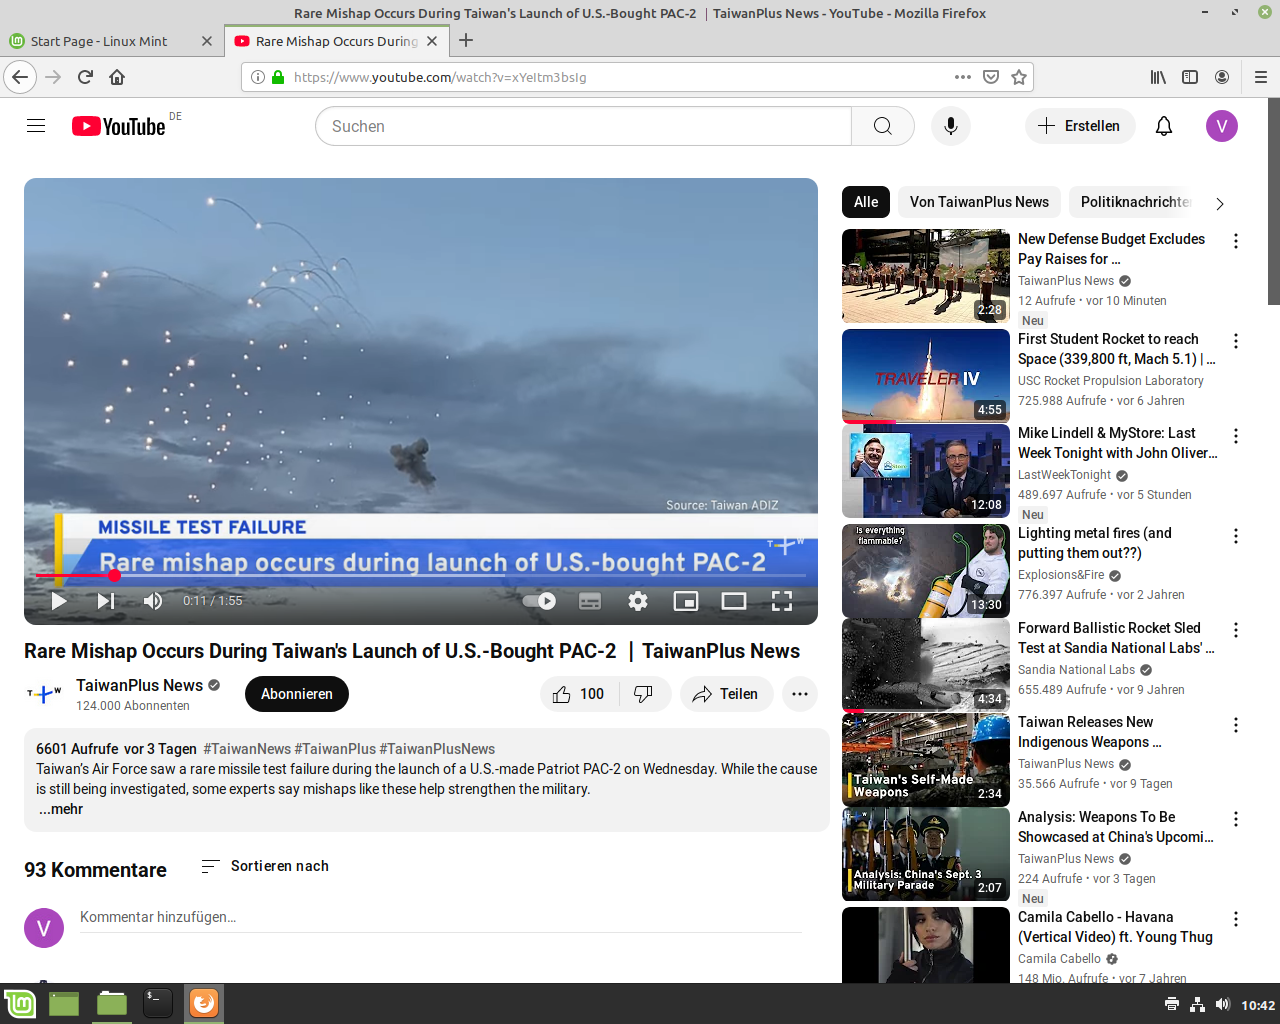Toggle theater mode in the player
The width and height of the screenshot is (1280, 1024).
tap(734, 601)
